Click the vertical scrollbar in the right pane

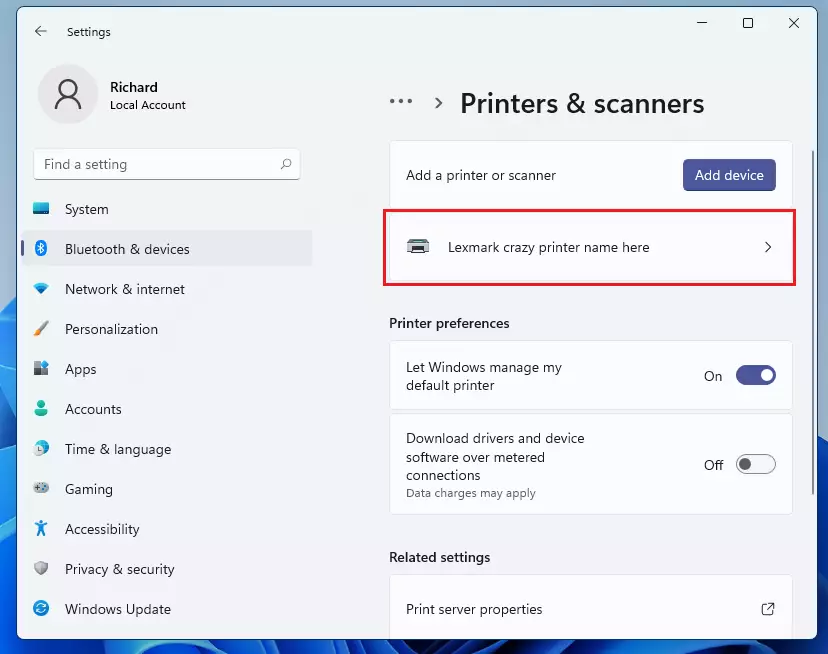click(x=813, y=322)
